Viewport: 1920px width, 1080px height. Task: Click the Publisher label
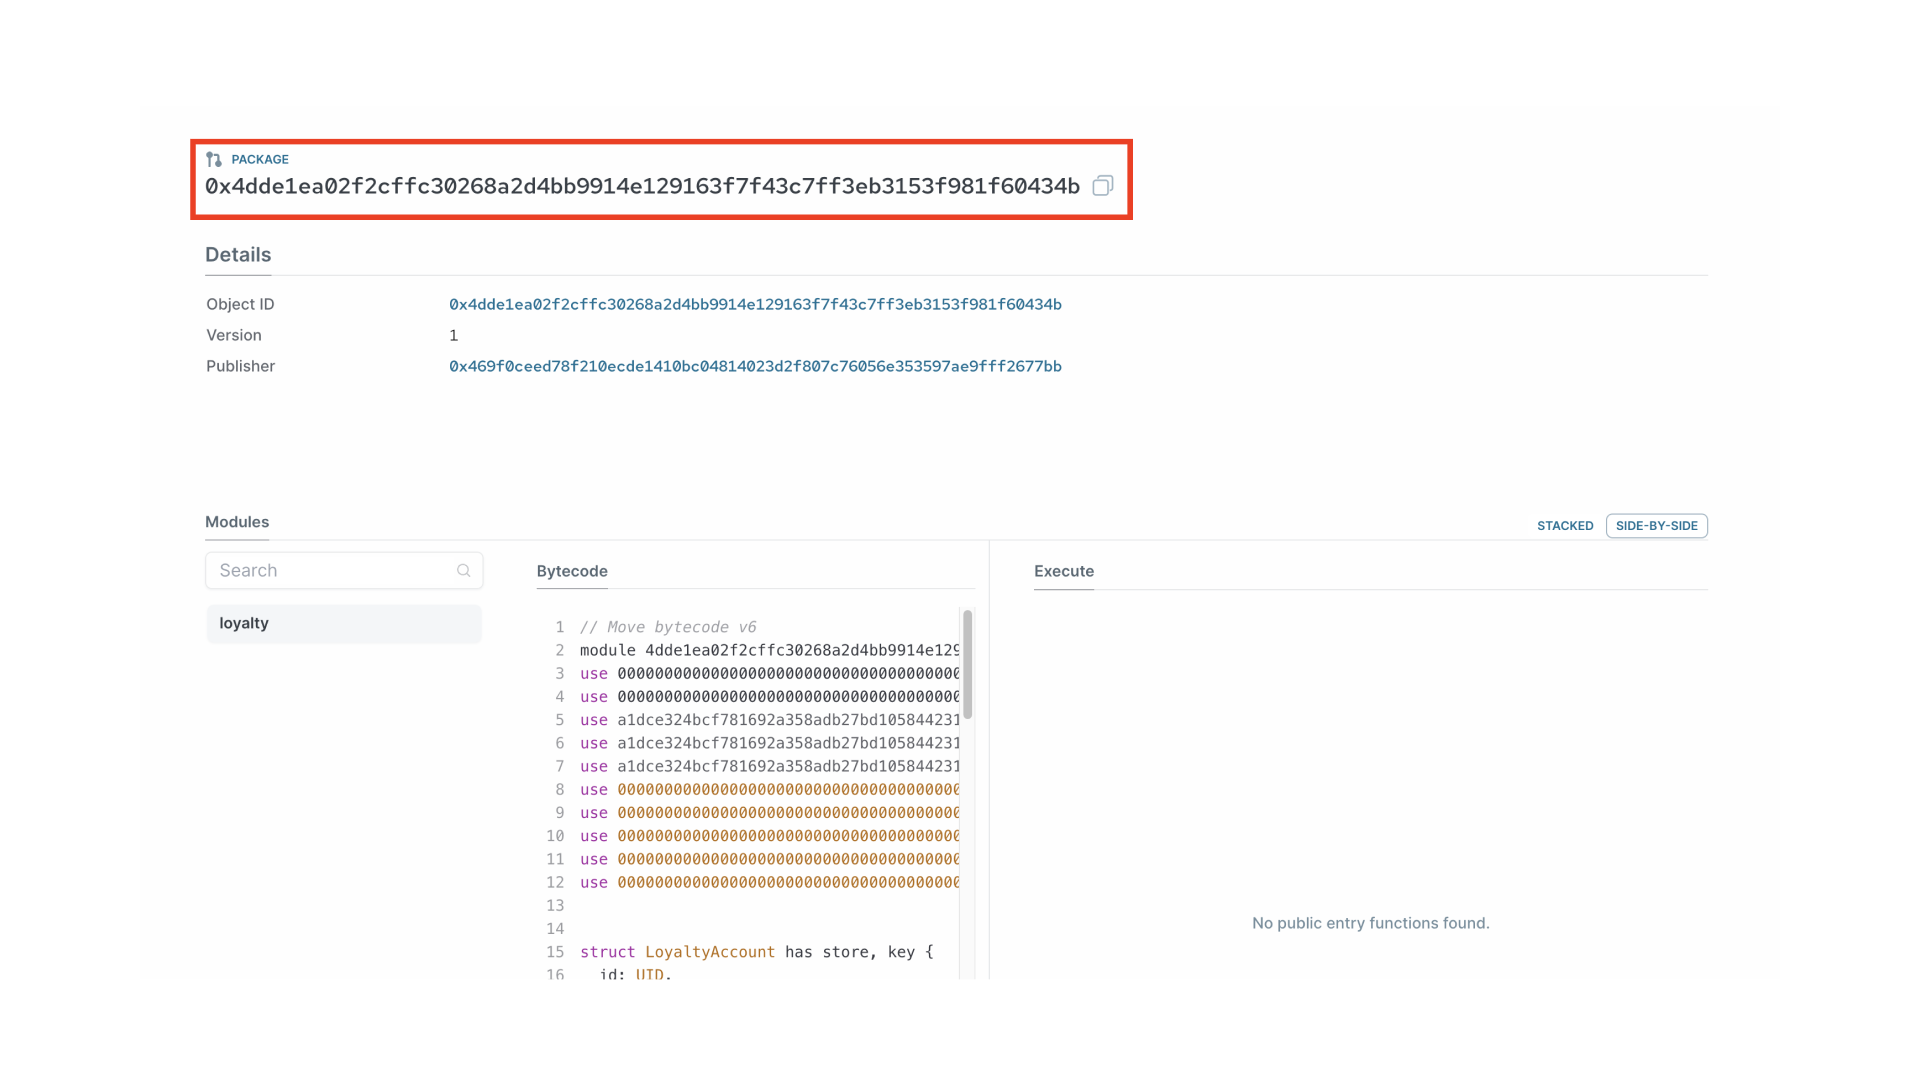240,367
